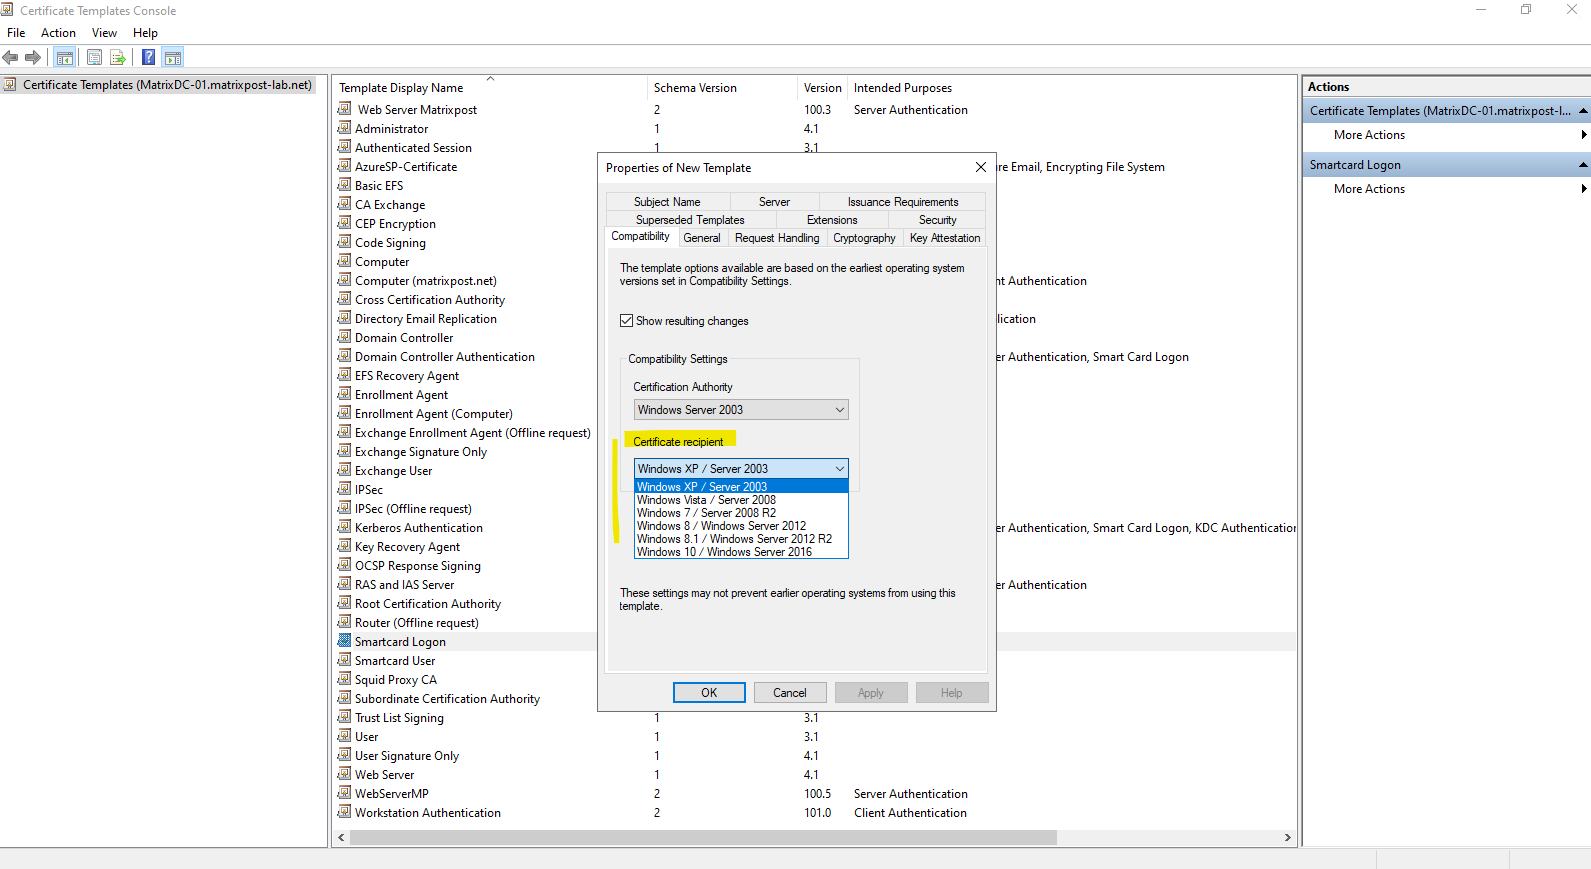
Task: Open the Server tab
Action: point(774,202)
